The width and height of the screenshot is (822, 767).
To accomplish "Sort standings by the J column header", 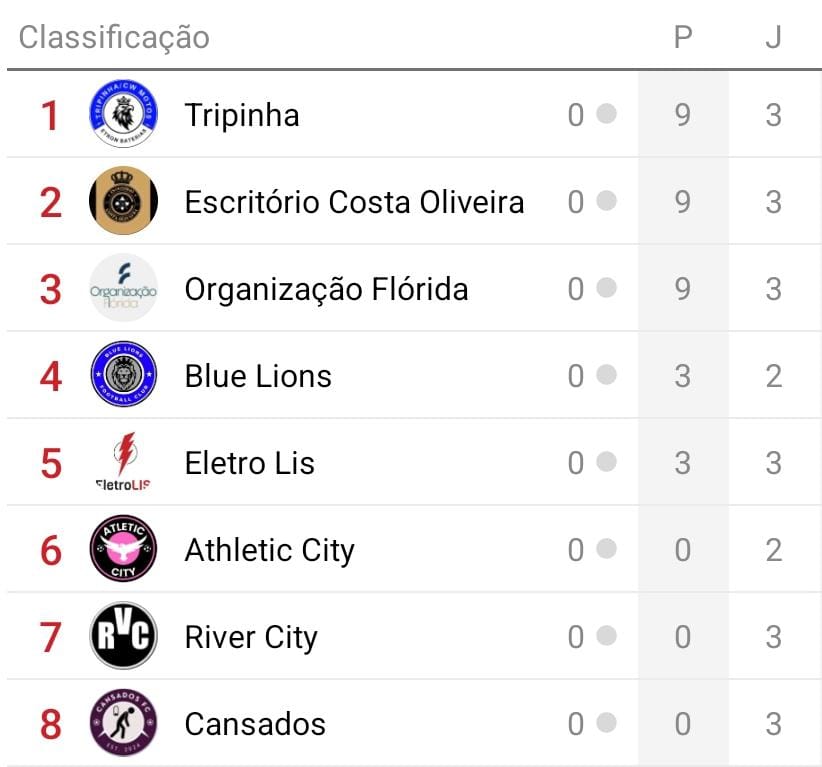I will pos(773,38).
